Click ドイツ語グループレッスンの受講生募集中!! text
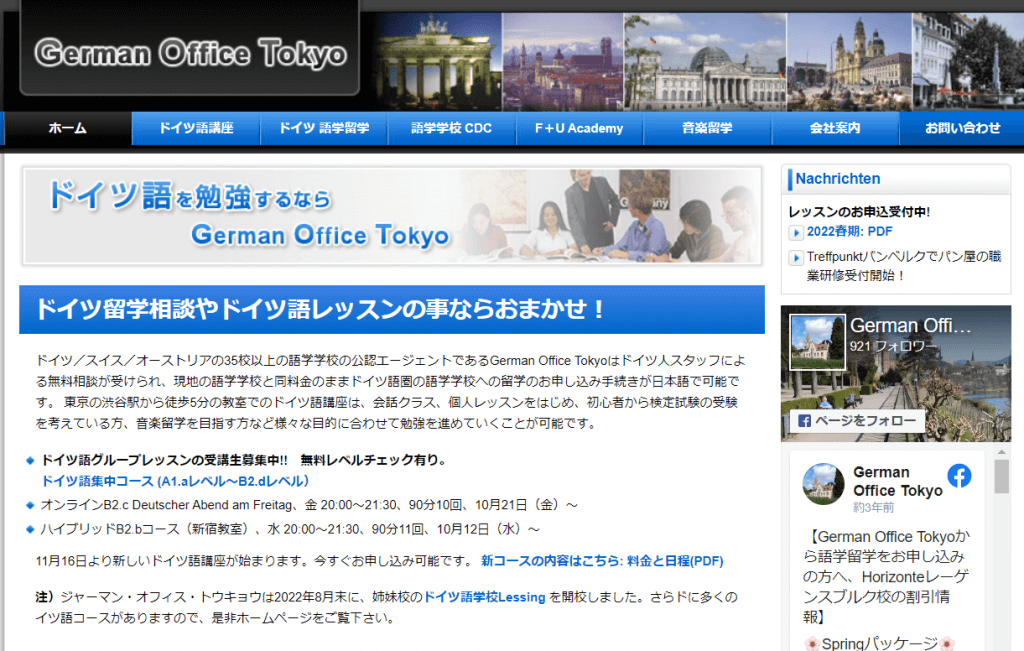Screen dimensions: 1024x651 tap(164, 460)
